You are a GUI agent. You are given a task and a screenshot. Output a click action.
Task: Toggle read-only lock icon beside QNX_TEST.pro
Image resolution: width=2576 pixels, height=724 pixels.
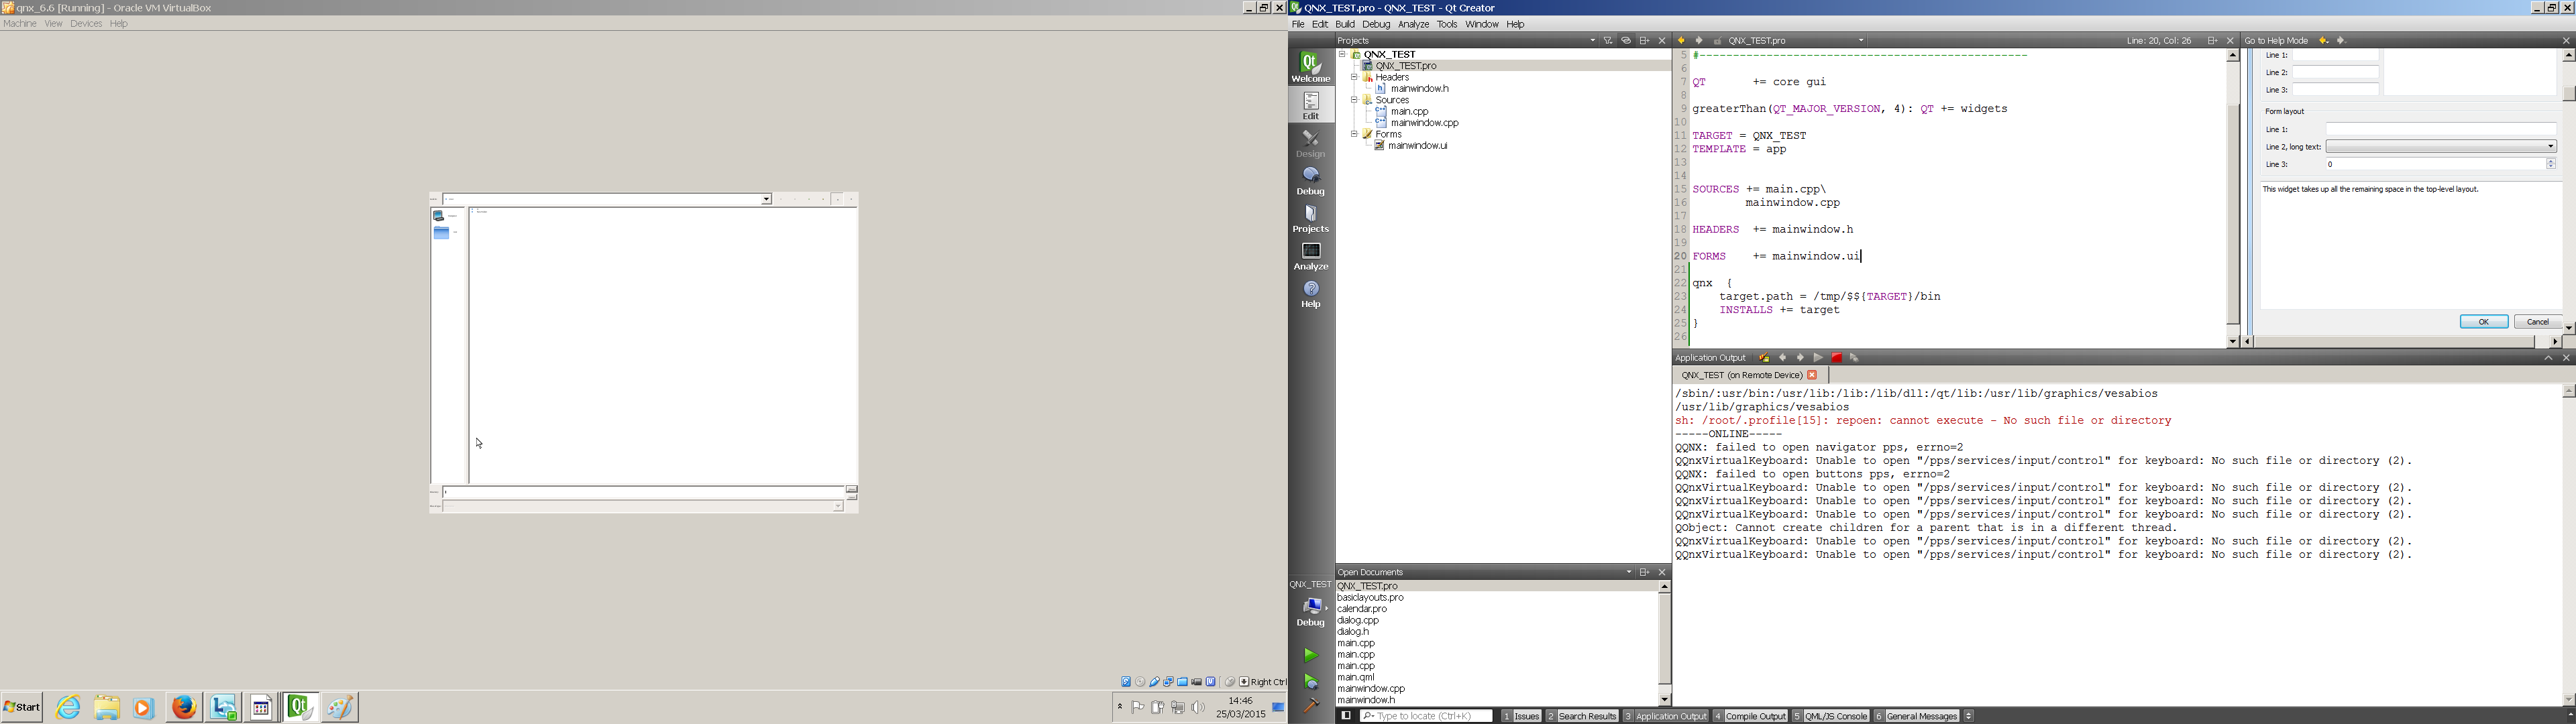click(x=1717, y=41)
